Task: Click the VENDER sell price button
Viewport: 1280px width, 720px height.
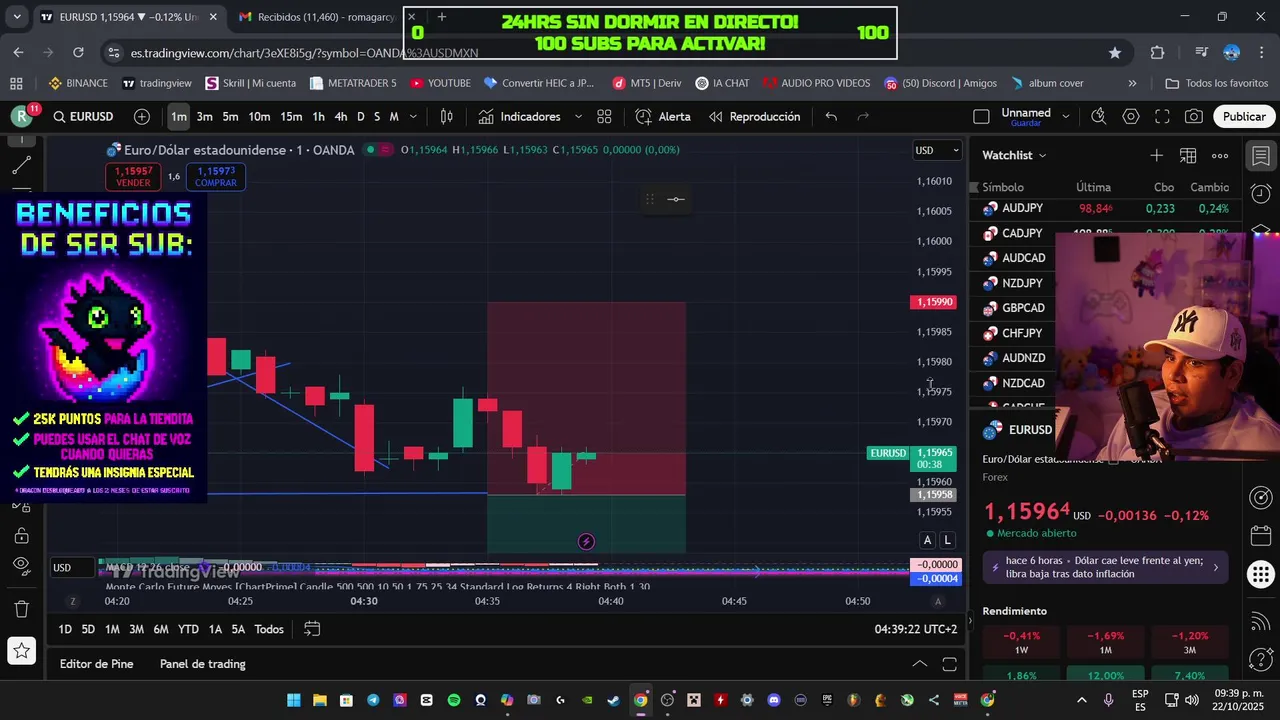Action: (133, 177)
